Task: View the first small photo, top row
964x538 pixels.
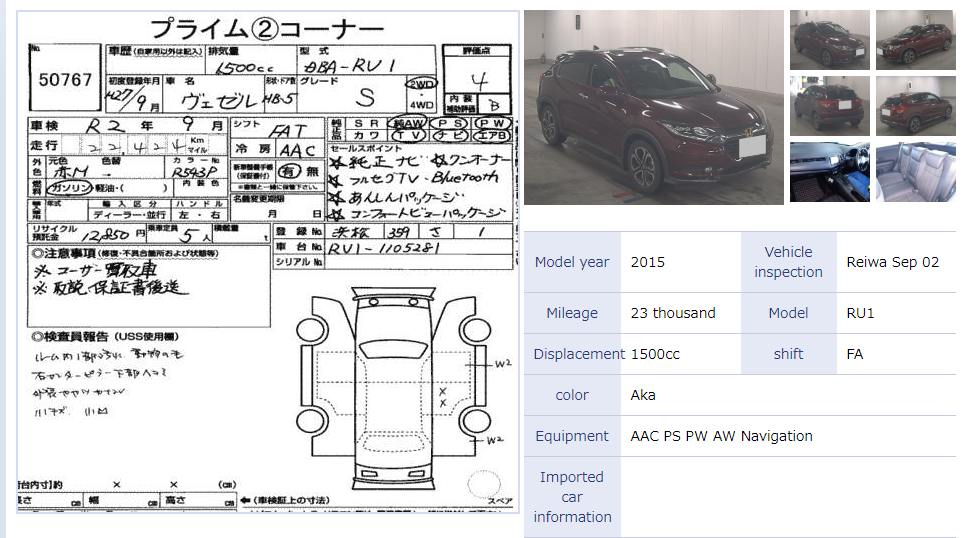Action: click(829, 39)
